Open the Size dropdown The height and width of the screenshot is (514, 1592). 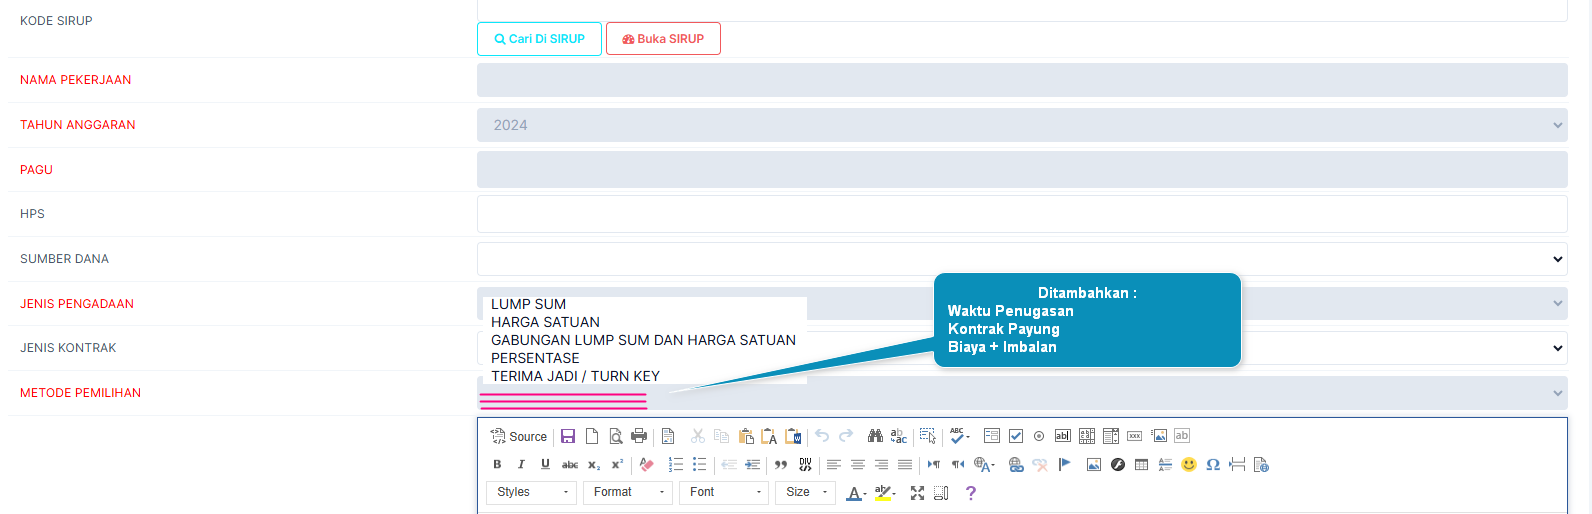pos(805,492)
